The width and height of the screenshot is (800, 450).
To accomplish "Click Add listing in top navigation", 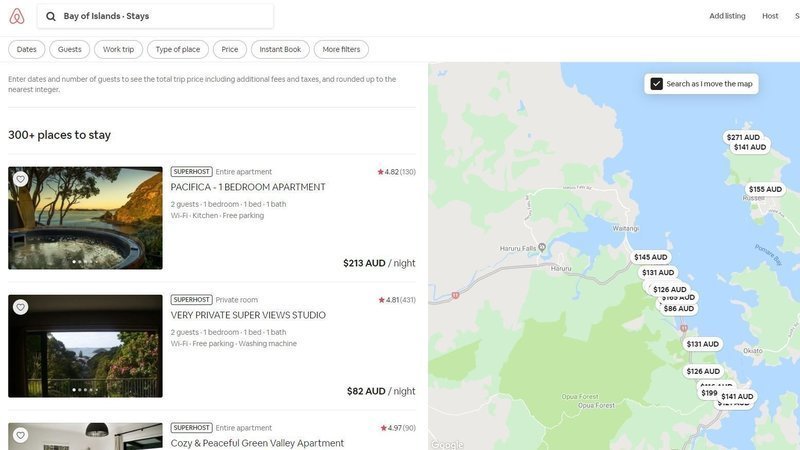I will pyautogui.click(x=727, y=16).
